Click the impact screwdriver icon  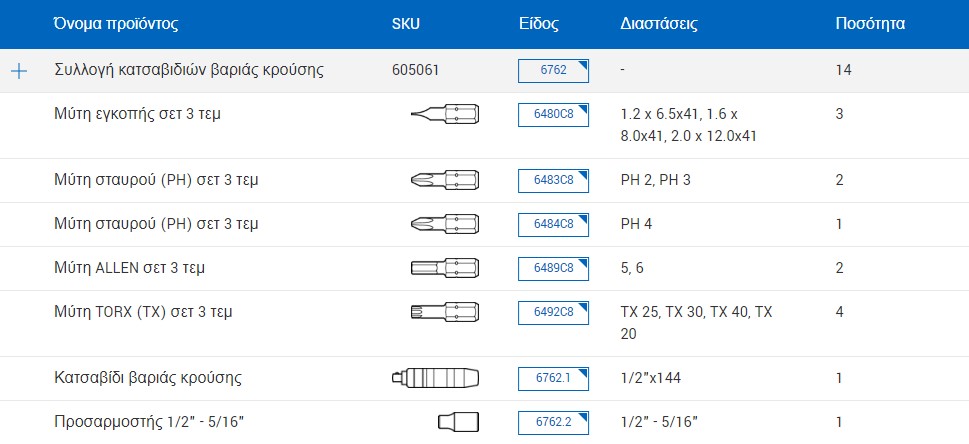coord(436,378)
